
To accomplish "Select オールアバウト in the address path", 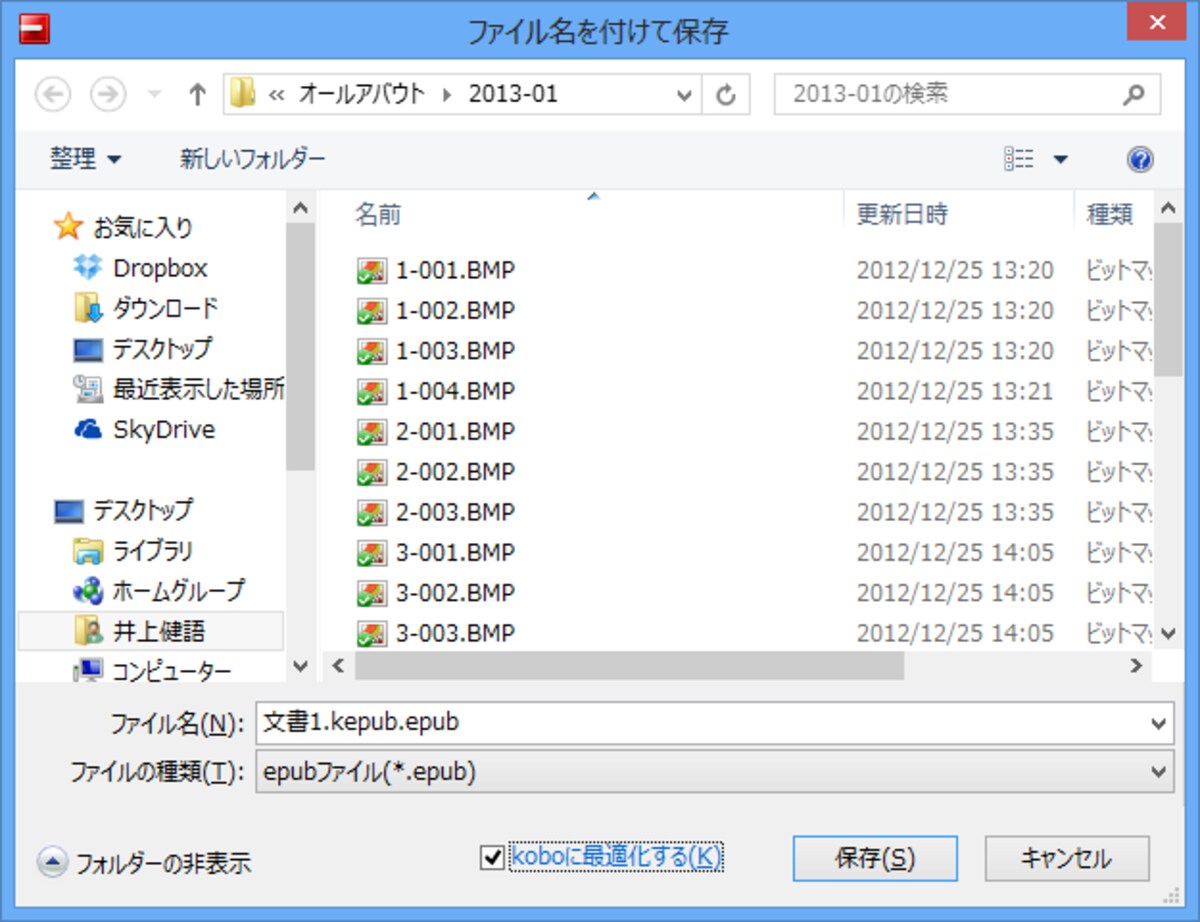I will tap(362, 94).
